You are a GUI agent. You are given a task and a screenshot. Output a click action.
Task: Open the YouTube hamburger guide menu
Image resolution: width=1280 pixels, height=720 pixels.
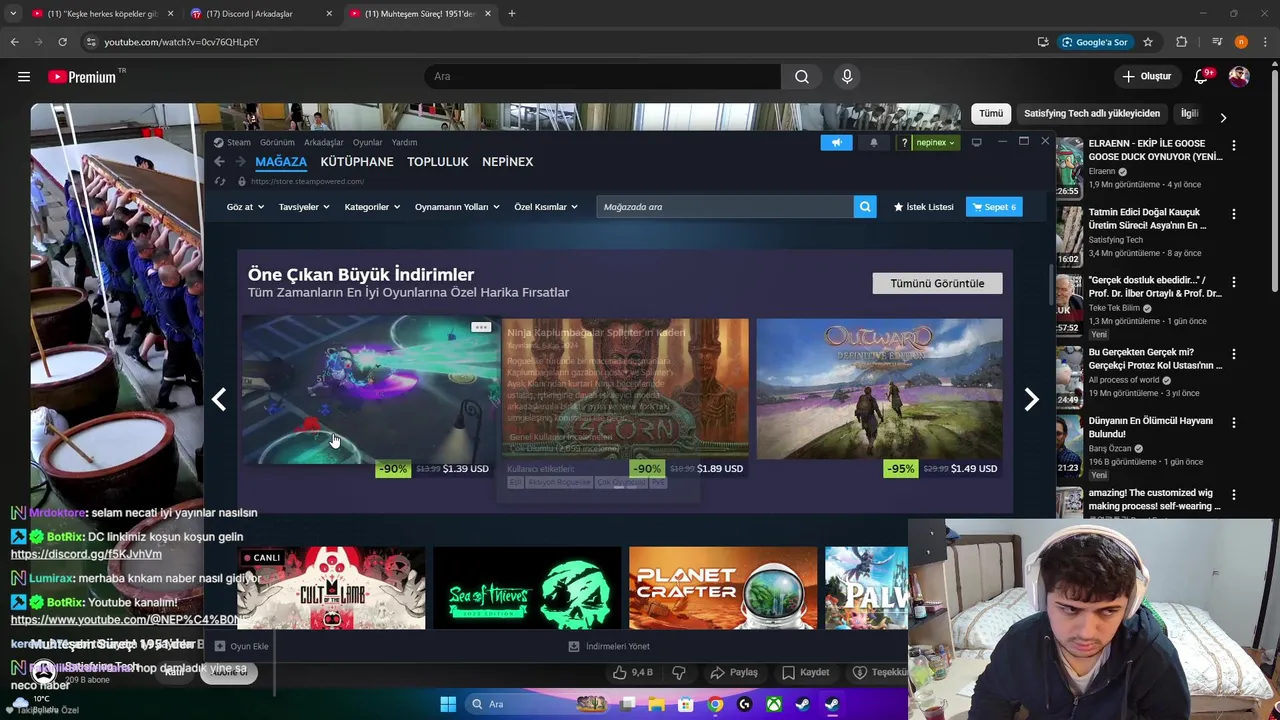(24, 76)
